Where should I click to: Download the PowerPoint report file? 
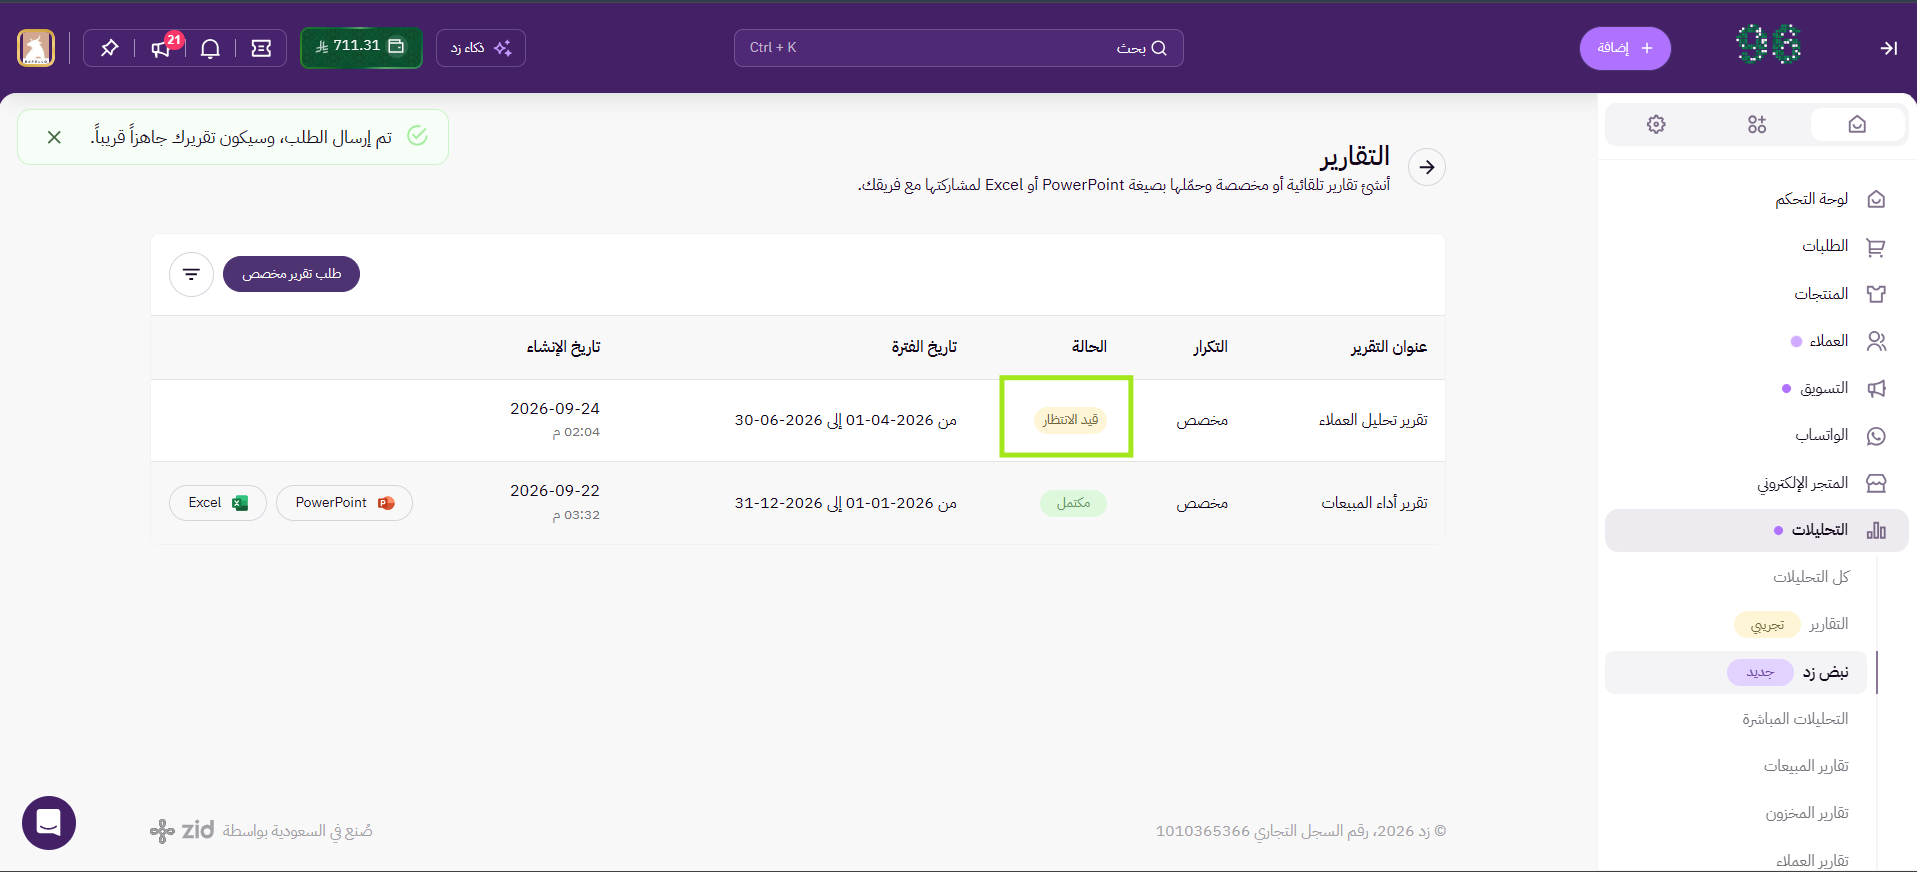tap(344, 503)
